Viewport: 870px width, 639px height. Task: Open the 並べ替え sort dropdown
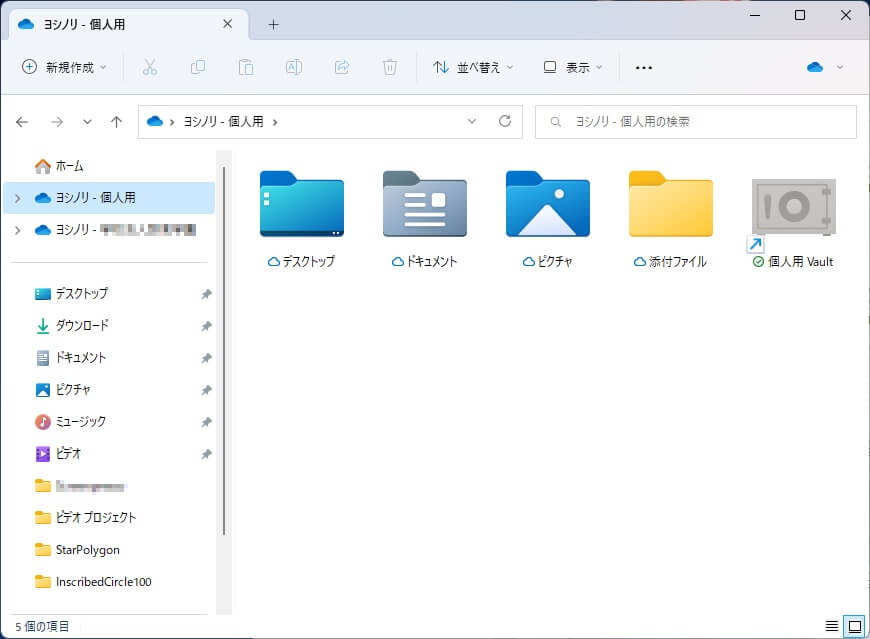point(473,67)
